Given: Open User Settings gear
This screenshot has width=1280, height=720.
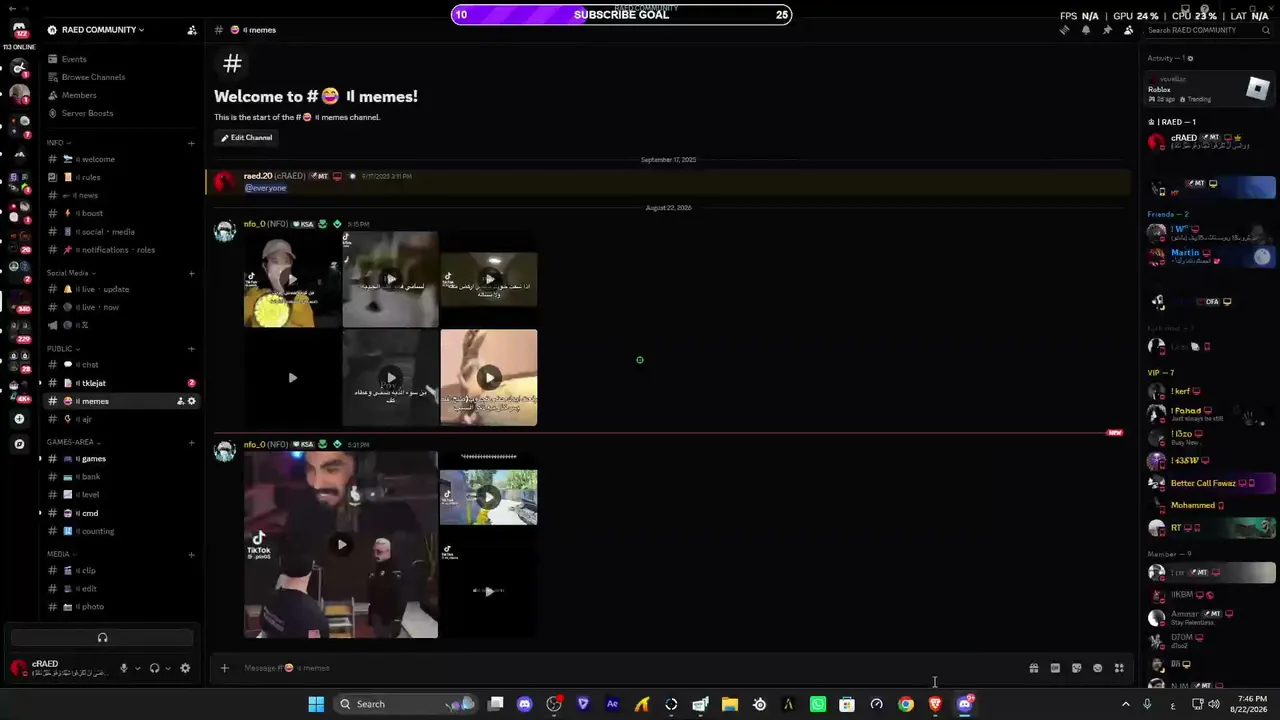Looking at the screenshot, I should click(185, 668).
